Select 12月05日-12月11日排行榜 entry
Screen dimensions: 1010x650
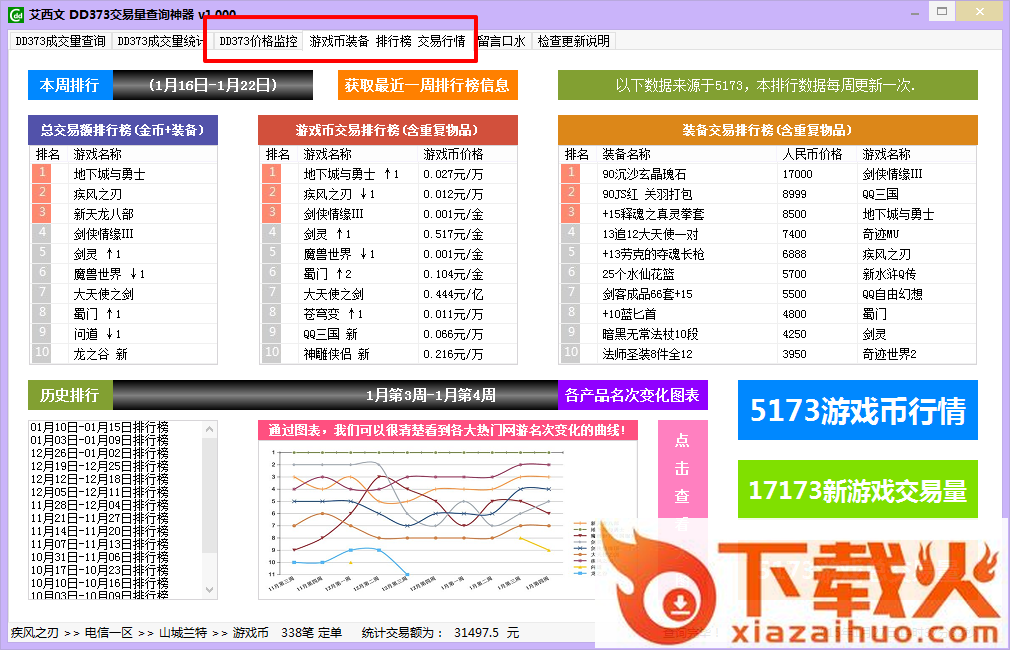(x=100, y=492)
